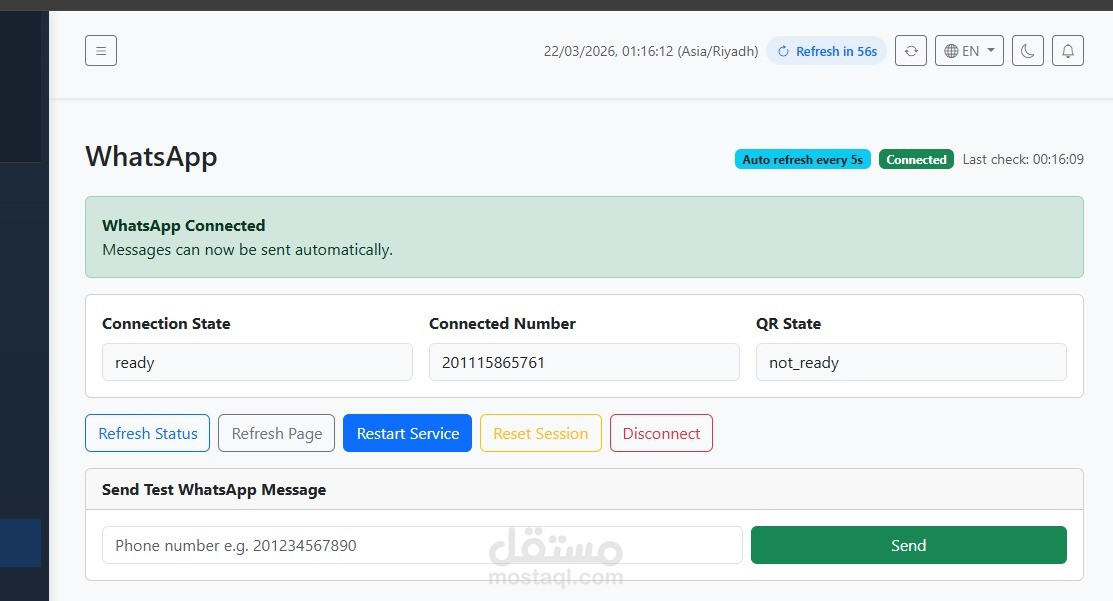Click the green Connected status badge
Image resolution: width=1113 pixels, height=601 pixels.
pos(916,160)
